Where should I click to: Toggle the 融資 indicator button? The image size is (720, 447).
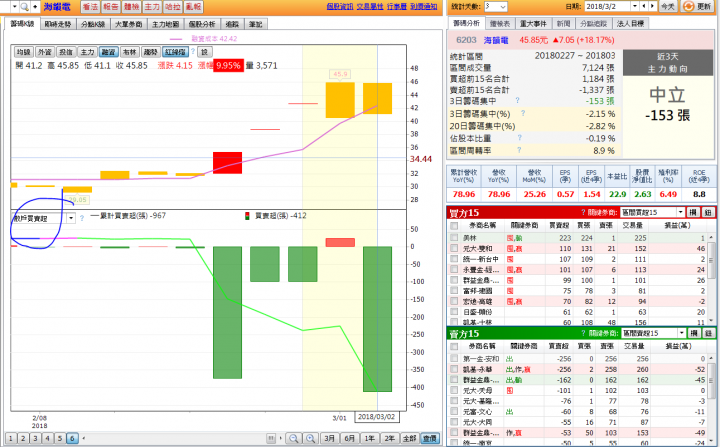108,52
